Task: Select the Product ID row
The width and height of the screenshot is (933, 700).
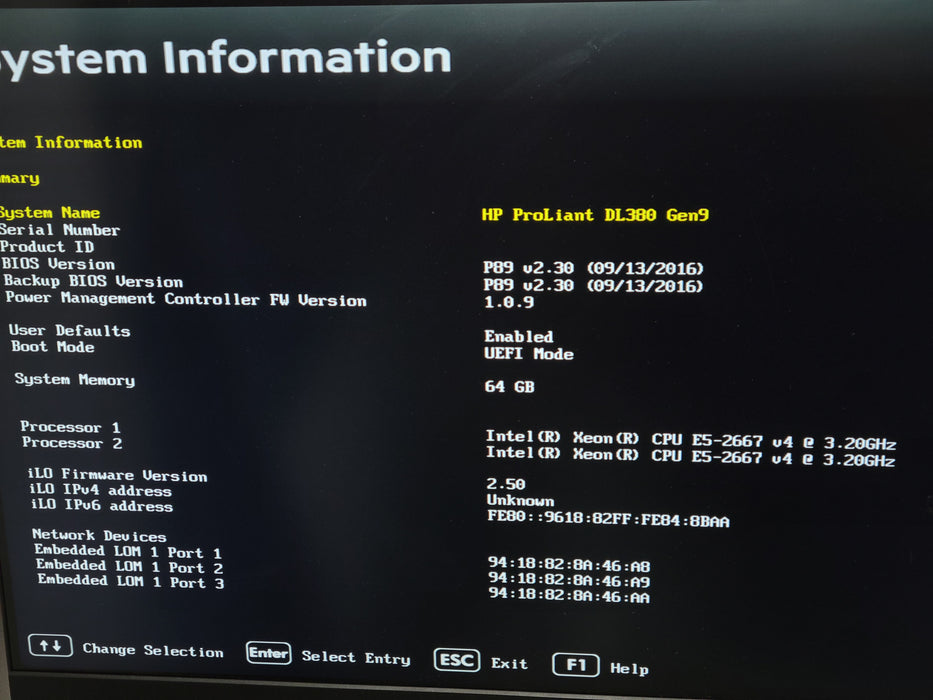Action: tap(47, 246)
